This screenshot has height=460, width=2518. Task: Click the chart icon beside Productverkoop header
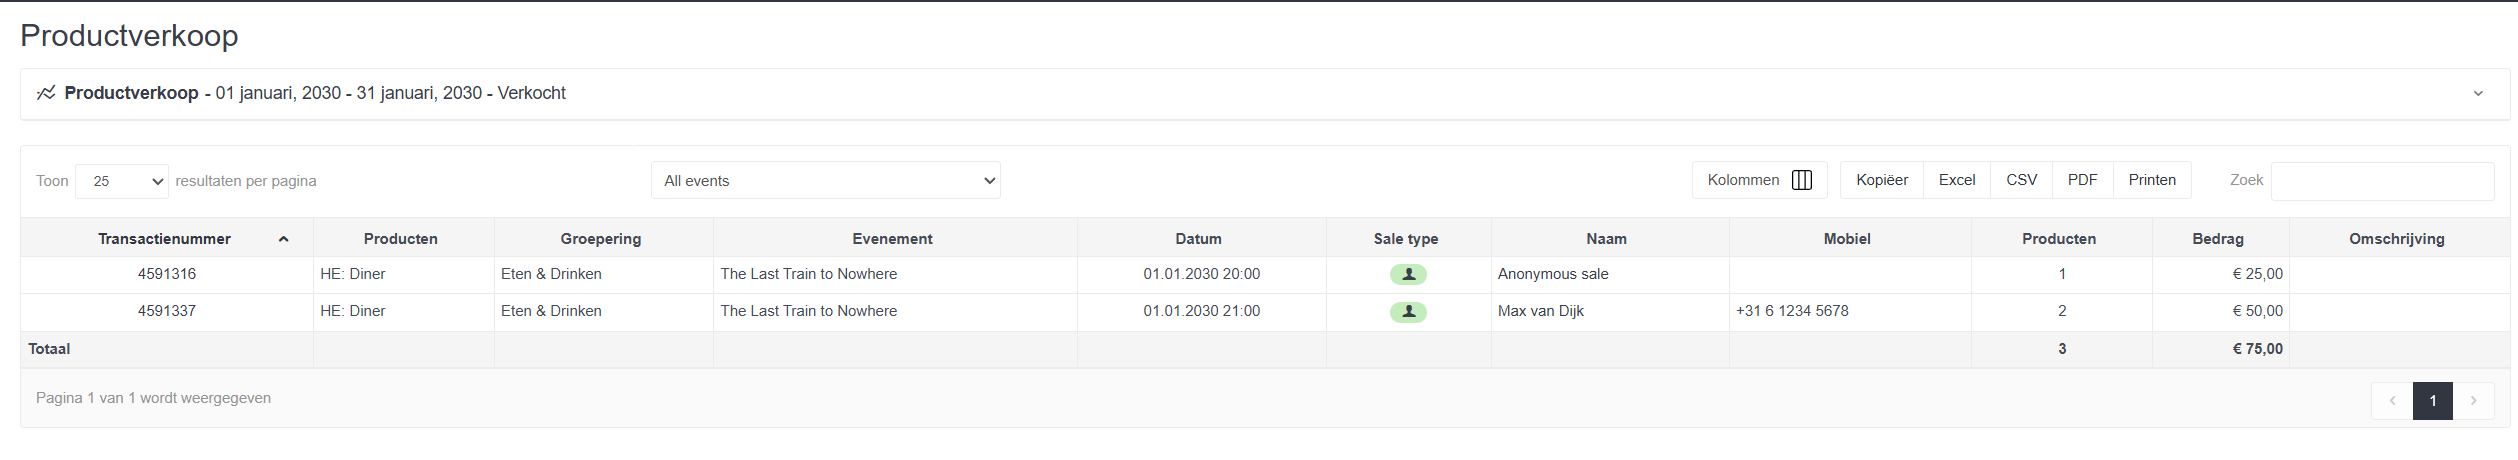[46, 93]
